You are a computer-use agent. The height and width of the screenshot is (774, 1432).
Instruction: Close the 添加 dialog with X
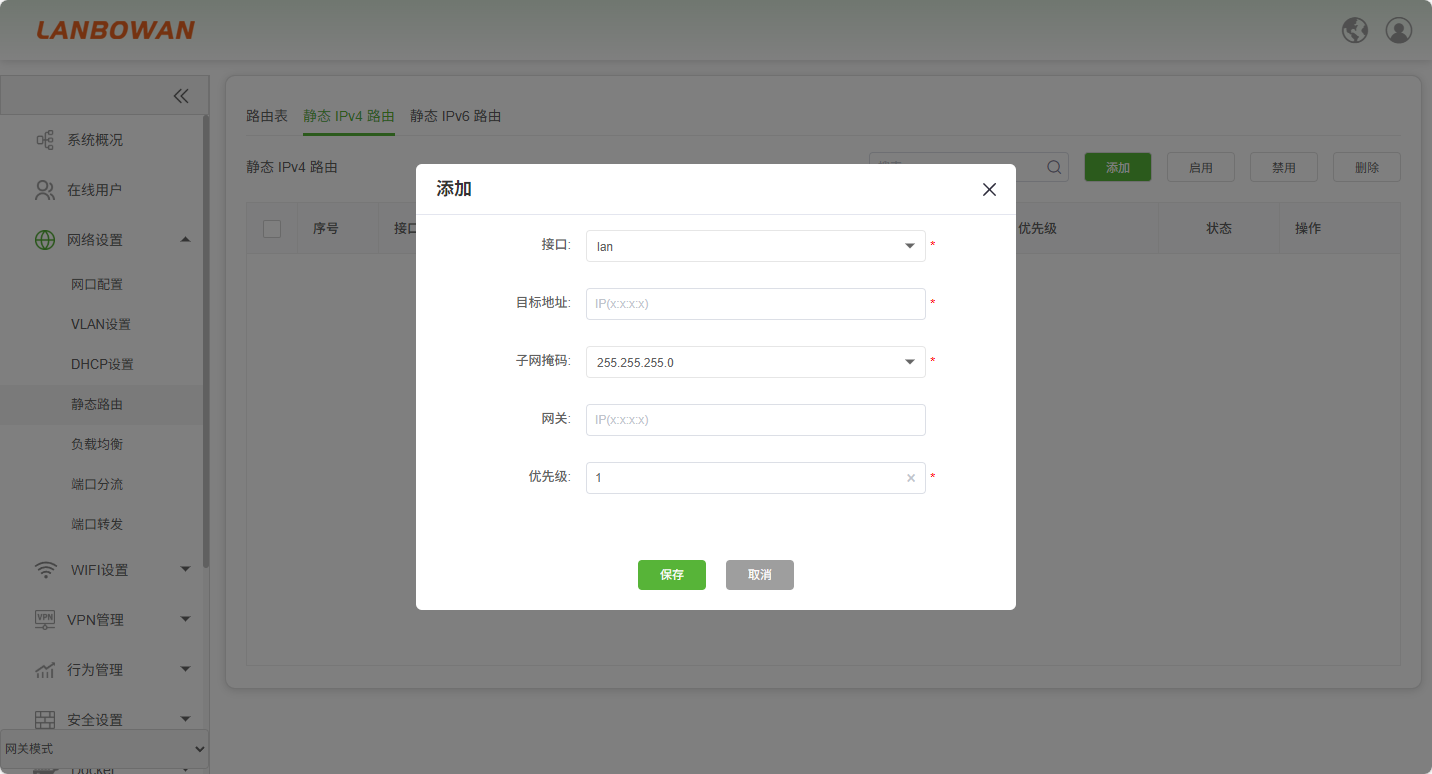(989, 189)
